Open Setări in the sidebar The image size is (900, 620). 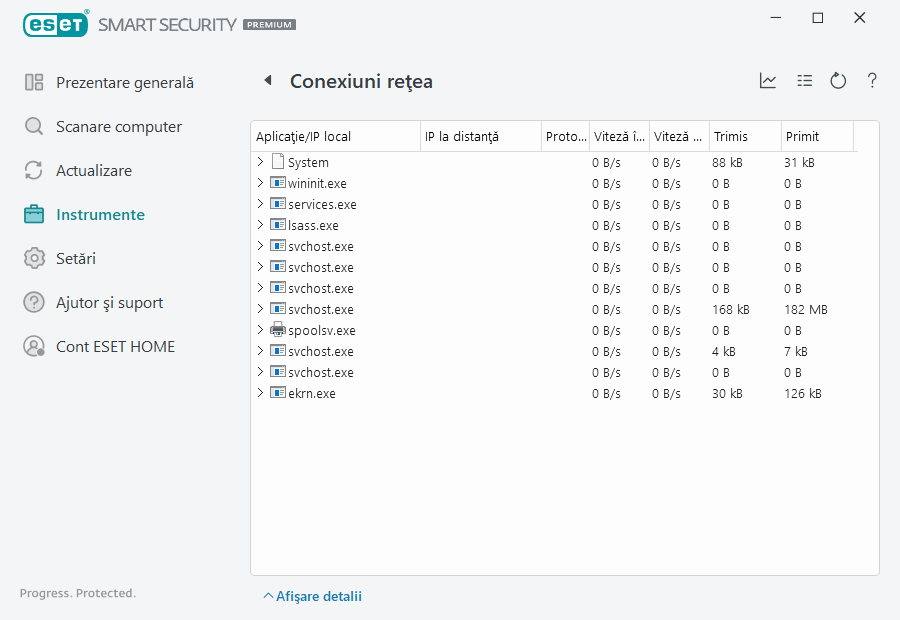[x=76, y=258]
